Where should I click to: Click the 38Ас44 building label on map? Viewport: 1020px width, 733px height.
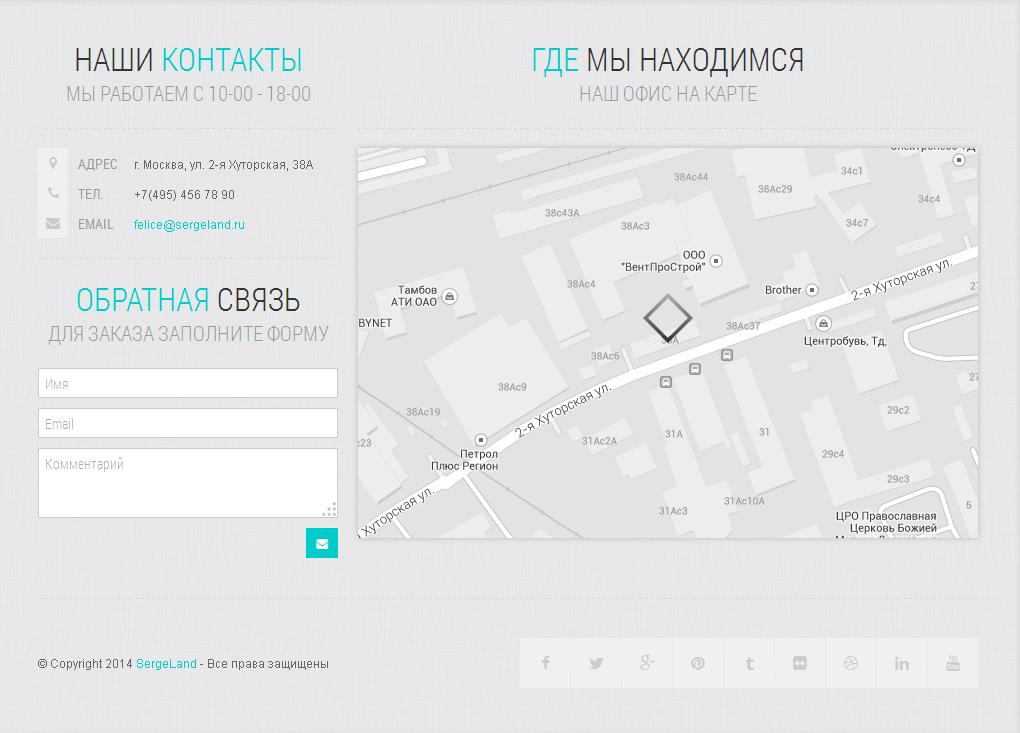691,177
